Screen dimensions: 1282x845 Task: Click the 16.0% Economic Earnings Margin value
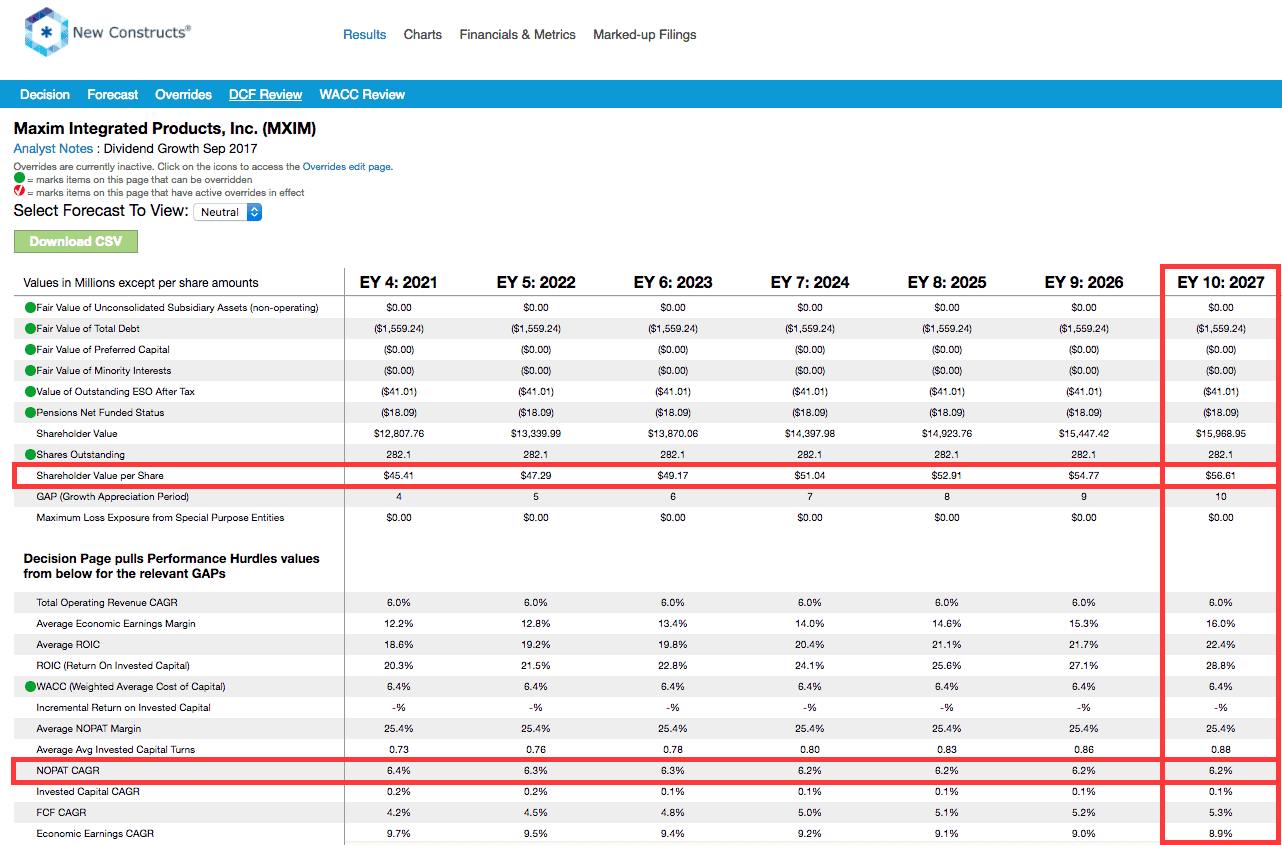point(1220,624)
